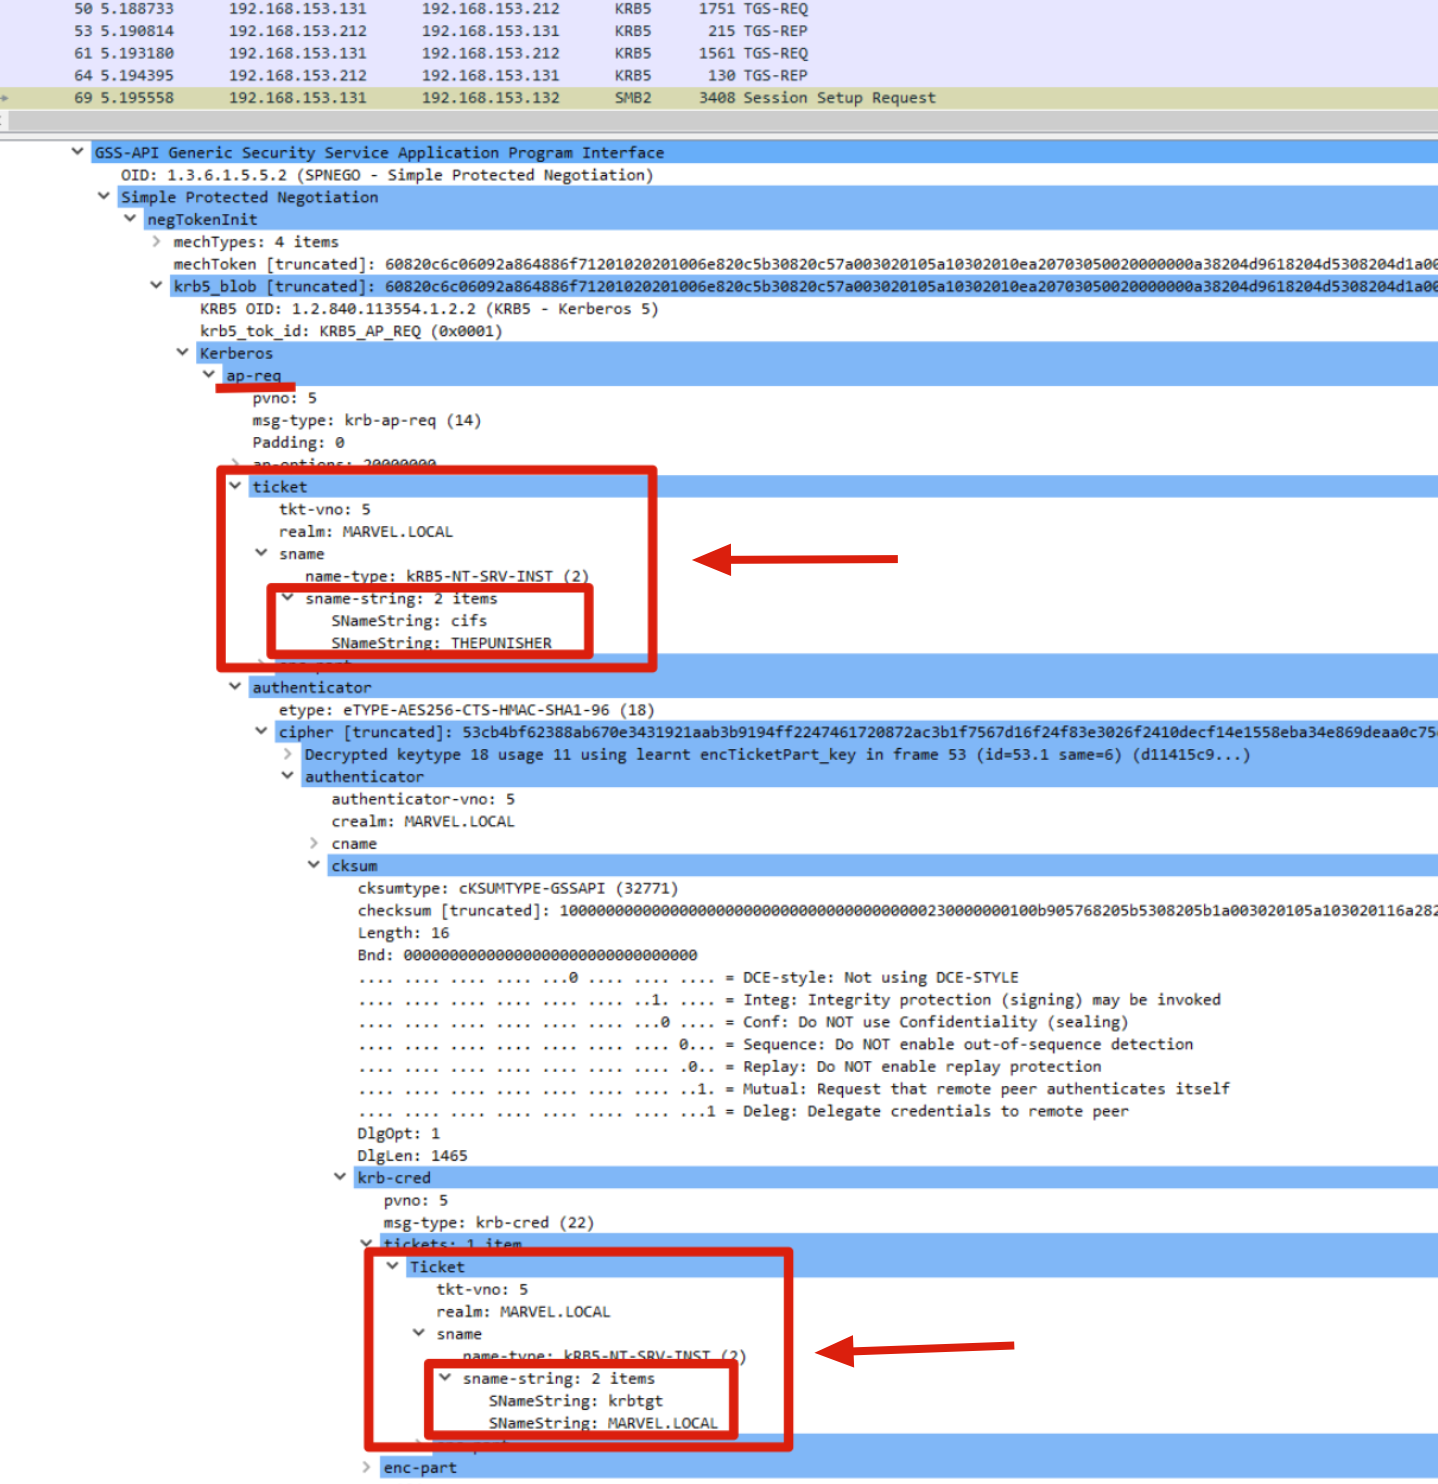Expand the enc-part node at the bottom
This screenshot has height=1484, width=1438.
click(366, 1467)
